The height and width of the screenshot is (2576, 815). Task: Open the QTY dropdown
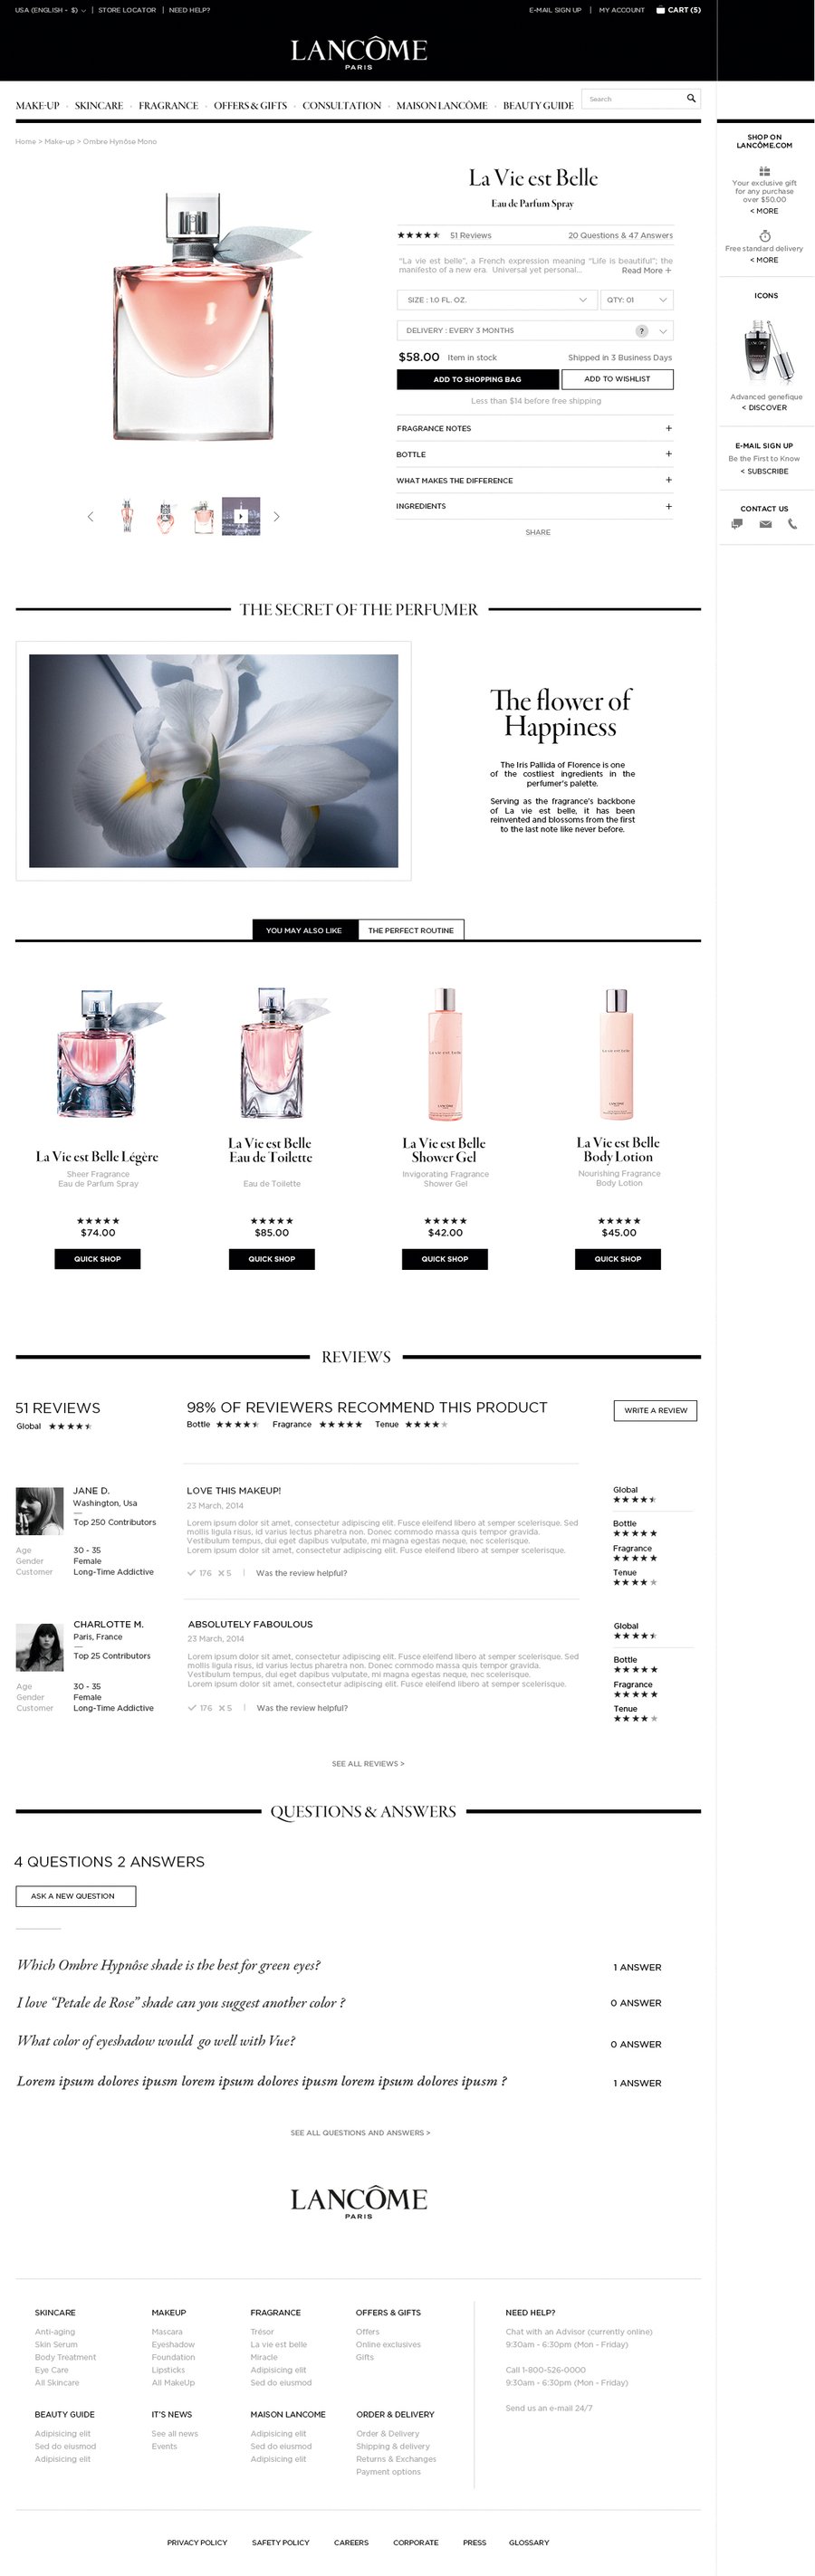(x=636, y=300)
